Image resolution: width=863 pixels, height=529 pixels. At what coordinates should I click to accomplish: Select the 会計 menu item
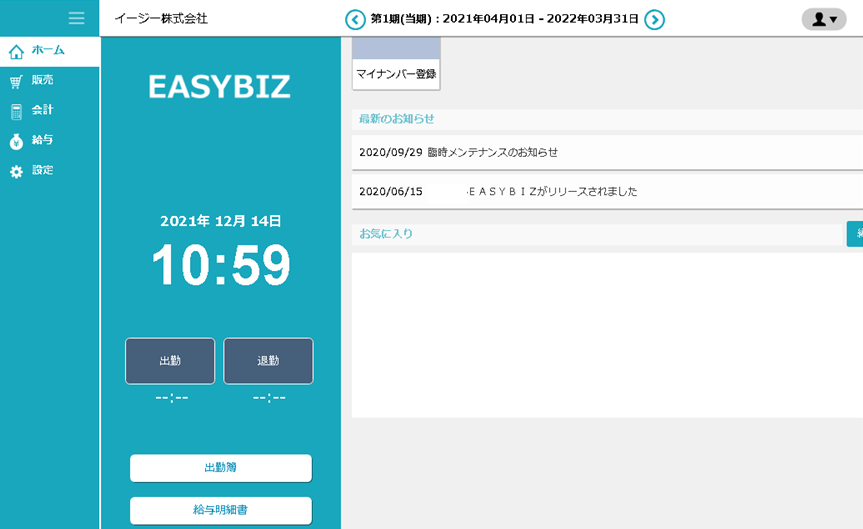click(x=43, y=110)
